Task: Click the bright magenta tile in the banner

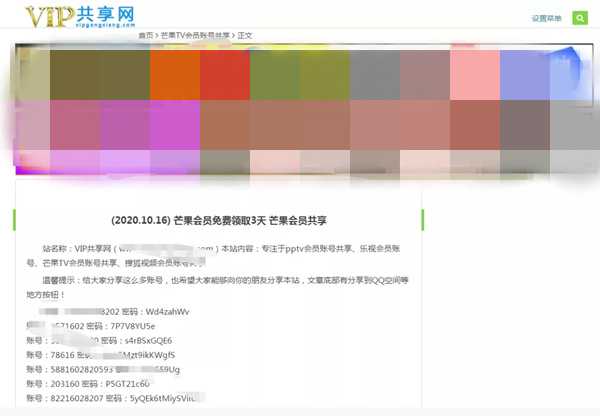Action: (174, 123)
